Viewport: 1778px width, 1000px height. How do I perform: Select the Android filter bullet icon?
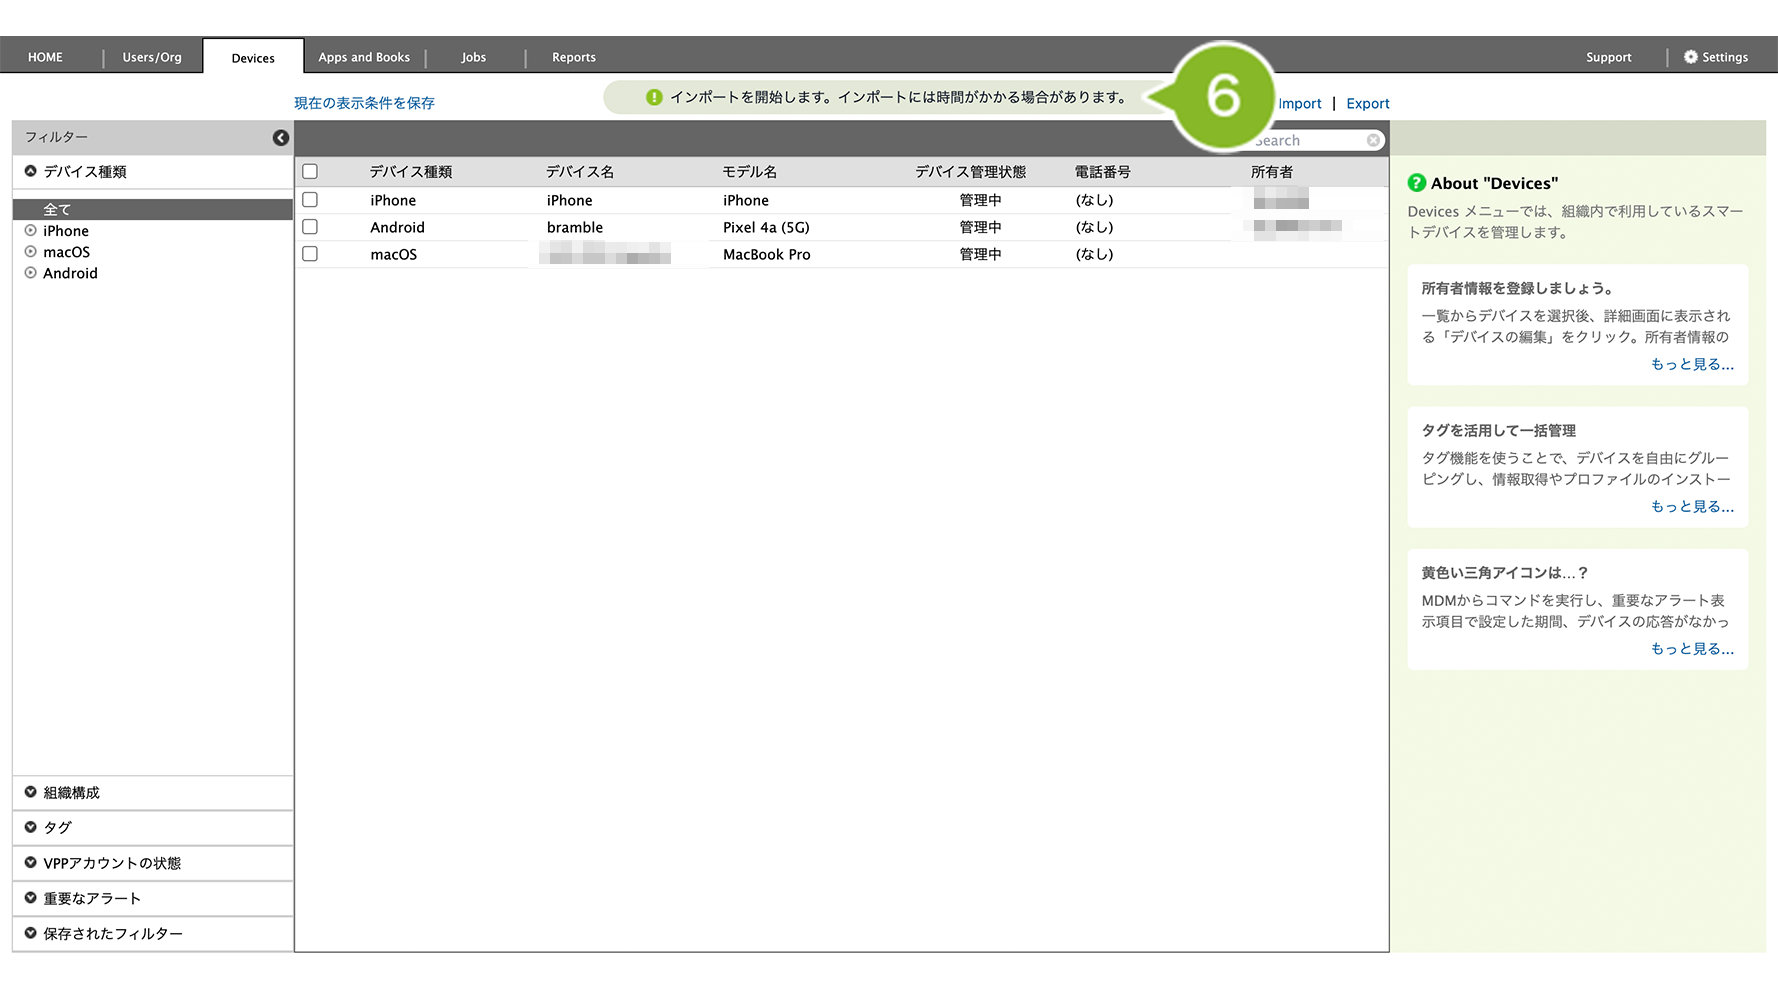click(x=31, y=273)
